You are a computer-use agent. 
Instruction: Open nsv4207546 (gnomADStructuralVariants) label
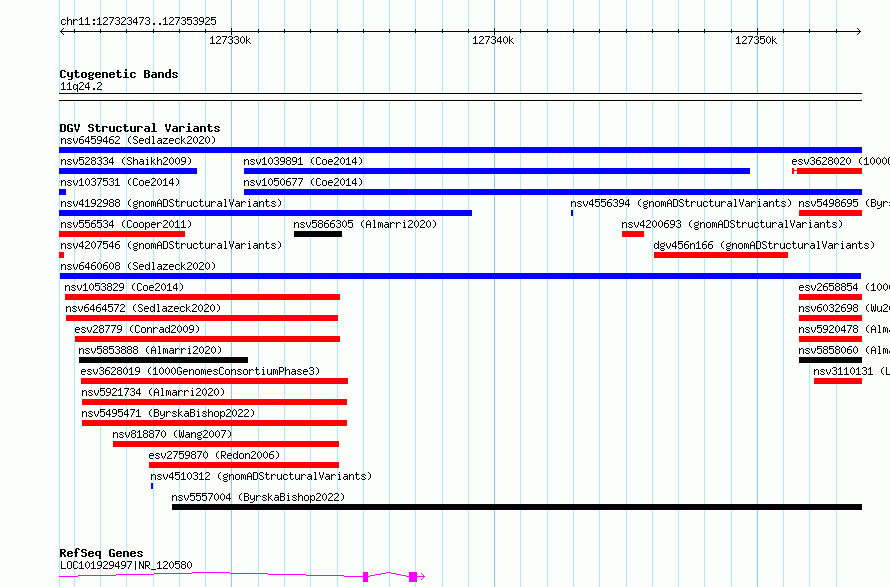(171, 245)
